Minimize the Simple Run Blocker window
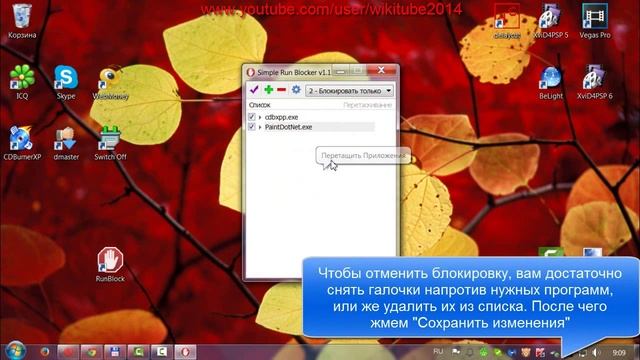 point(341,71)
